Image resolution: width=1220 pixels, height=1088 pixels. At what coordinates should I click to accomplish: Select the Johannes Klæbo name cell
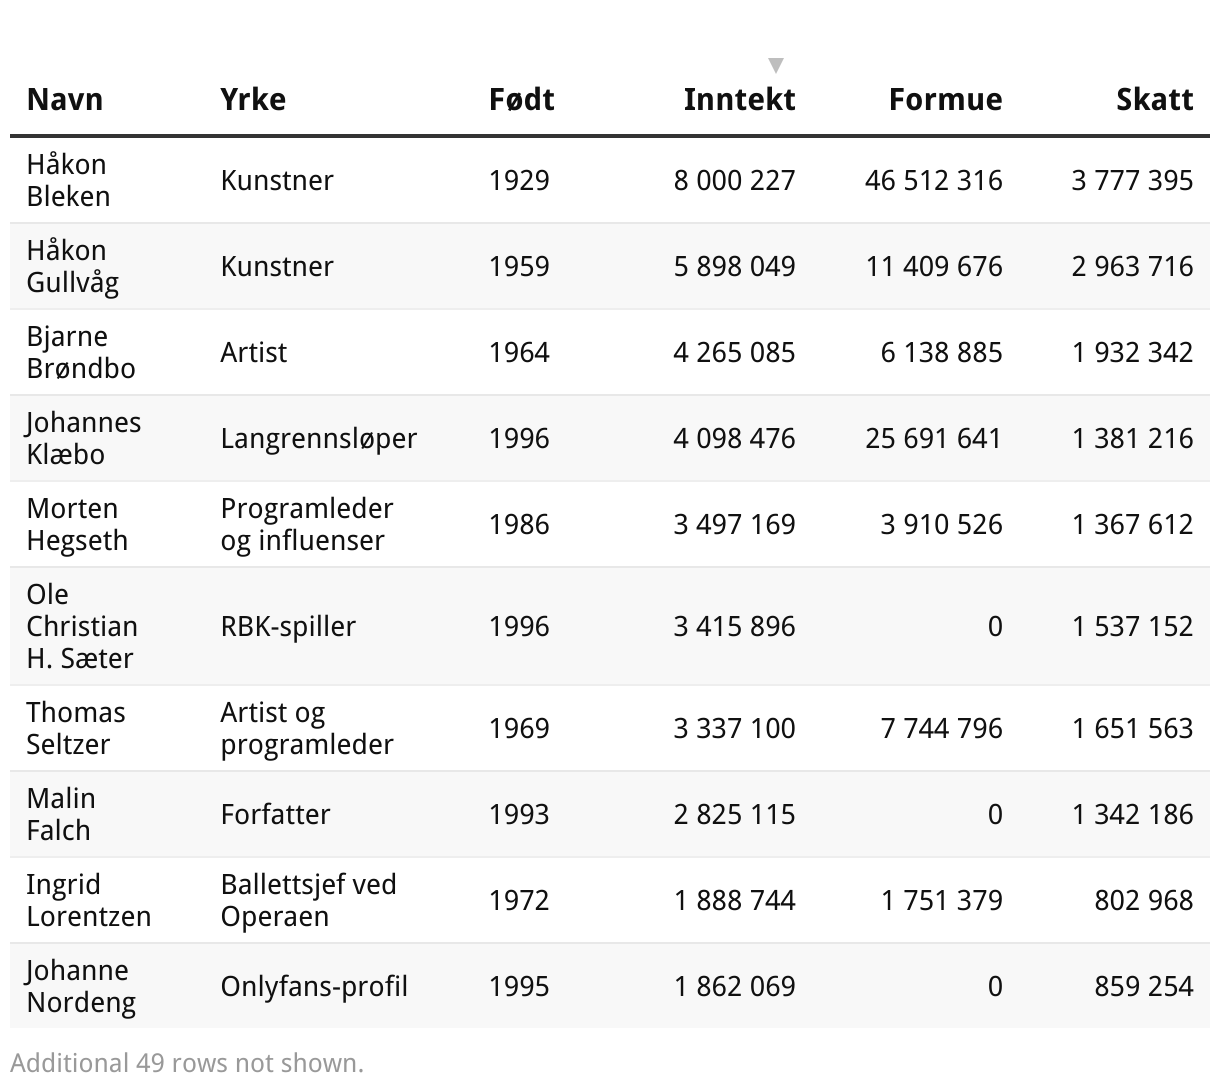[x=83, y=438]
